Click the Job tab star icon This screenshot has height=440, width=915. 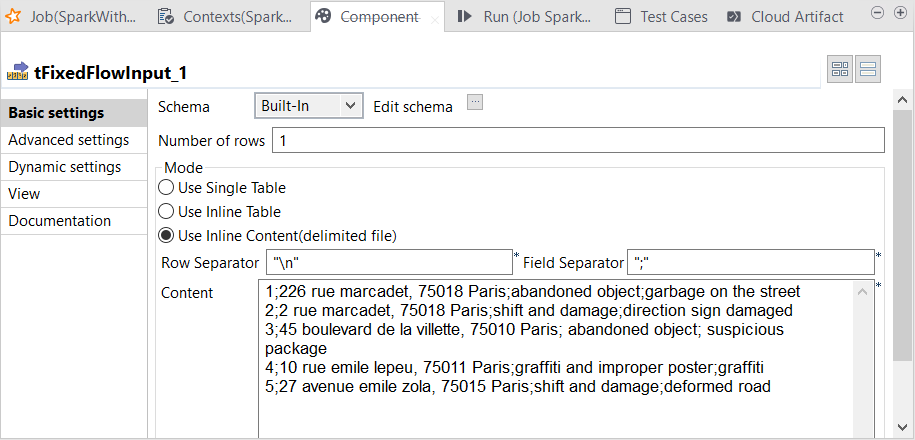tap(15, 16)
